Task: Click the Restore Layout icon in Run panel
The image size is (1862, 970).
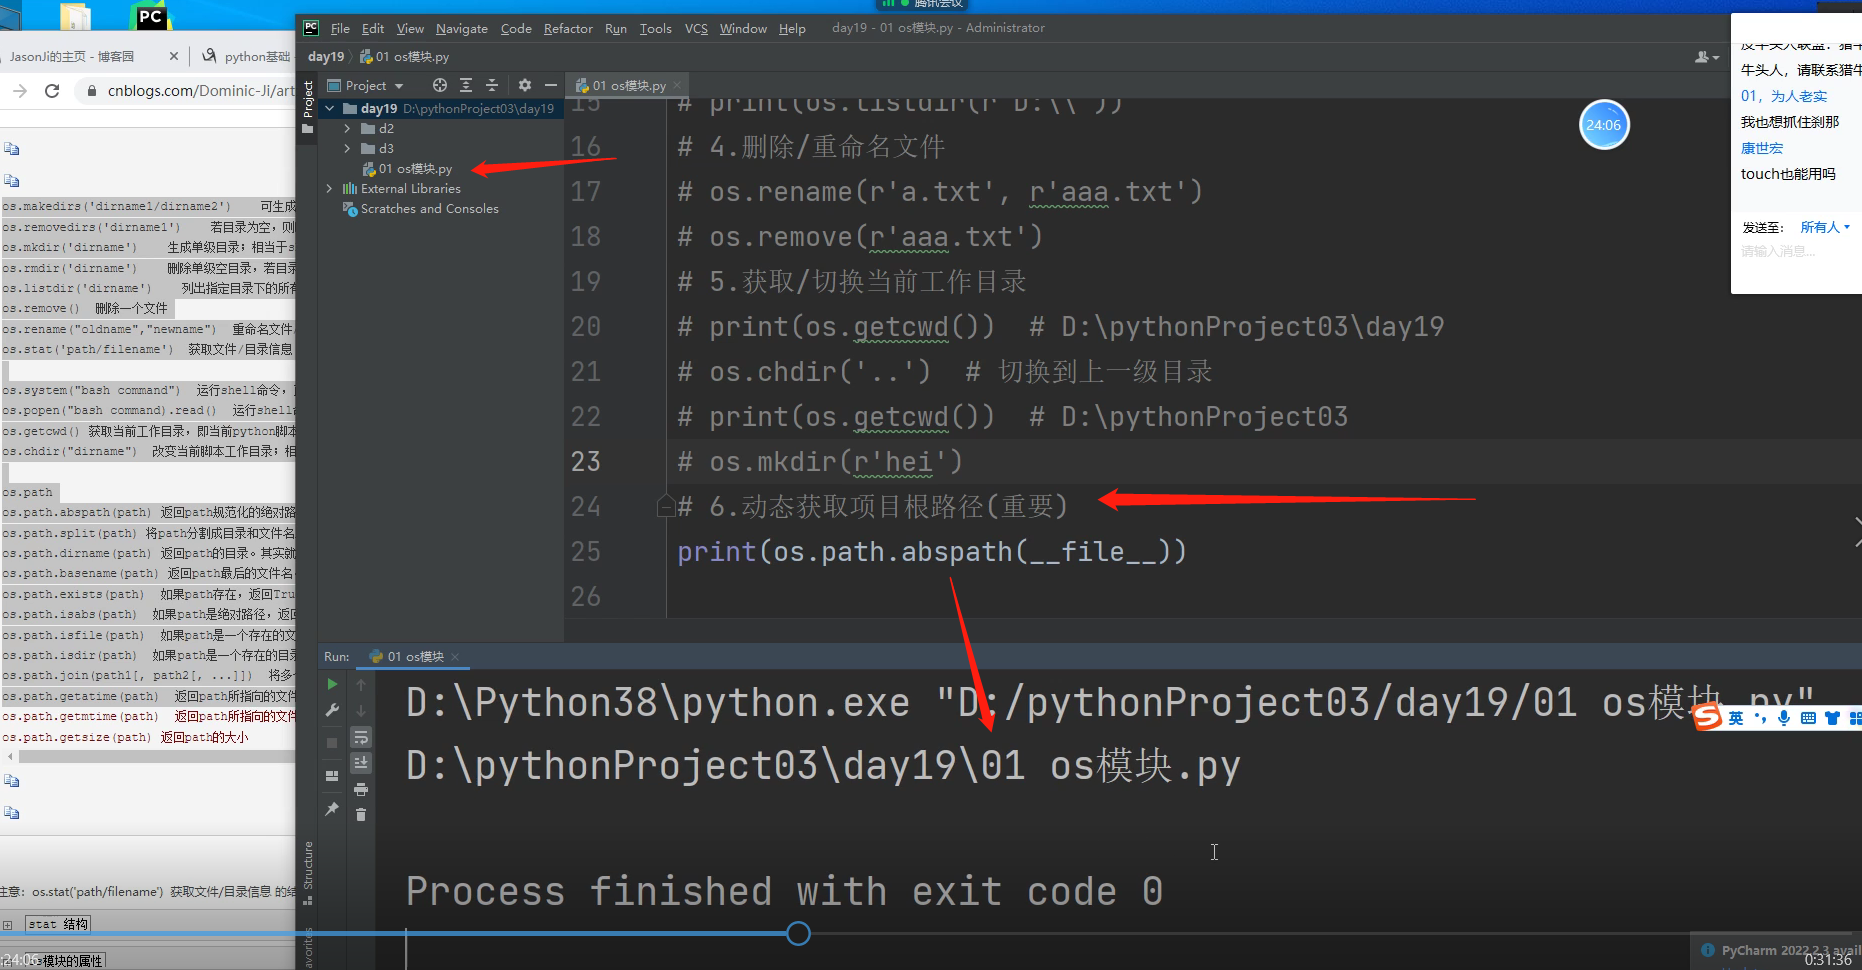Action: click(x=332, y=776)
